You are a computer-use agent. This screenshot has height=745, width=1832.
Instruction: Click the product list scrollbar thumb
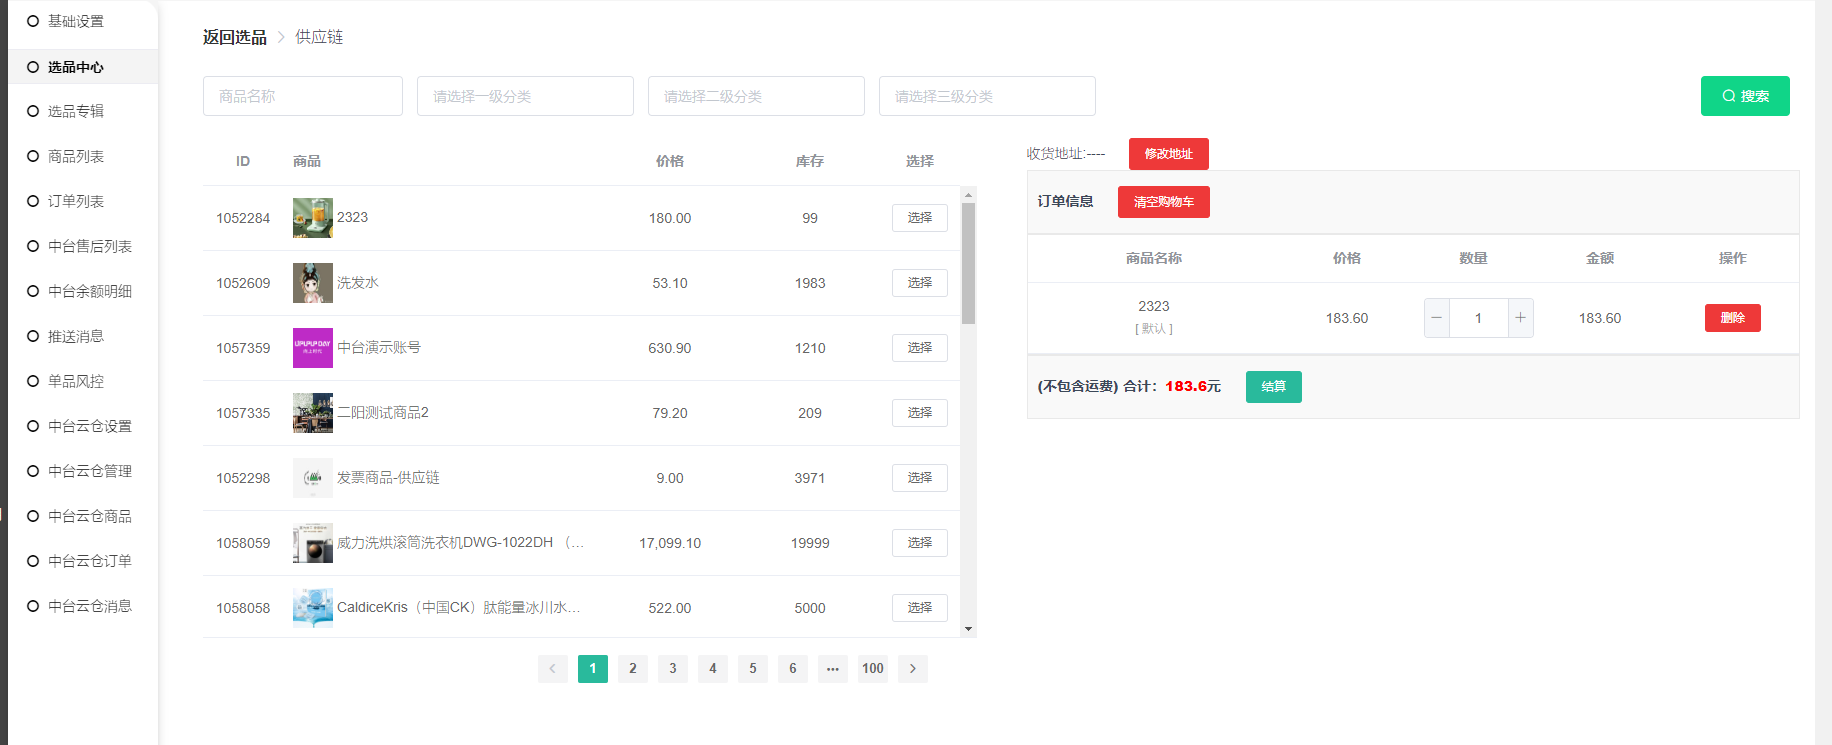coord(968,264)
